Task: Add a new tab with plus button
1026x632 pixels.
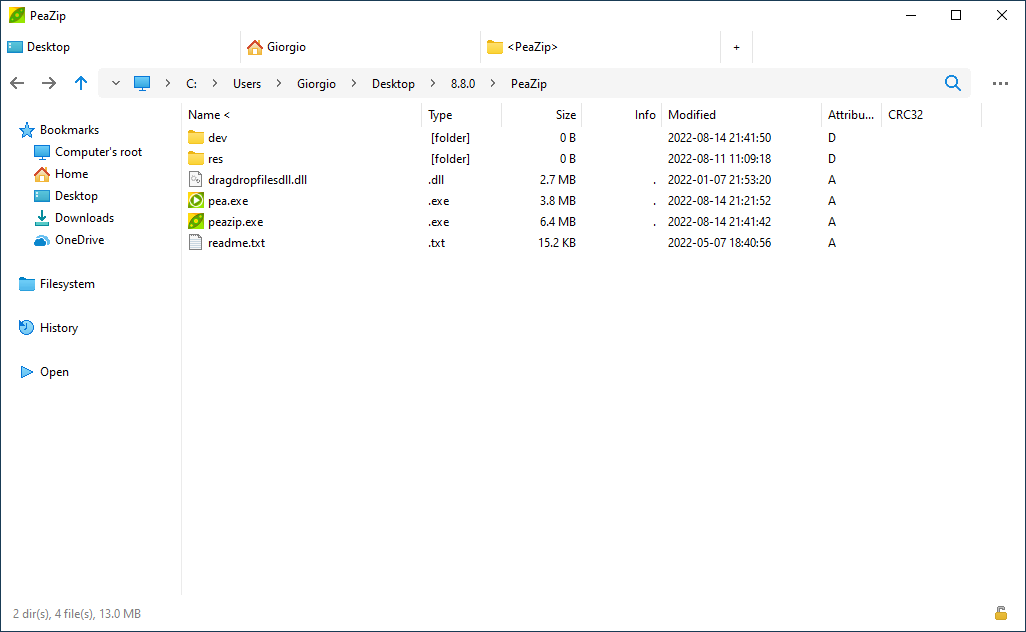Action: coord(736,47)
